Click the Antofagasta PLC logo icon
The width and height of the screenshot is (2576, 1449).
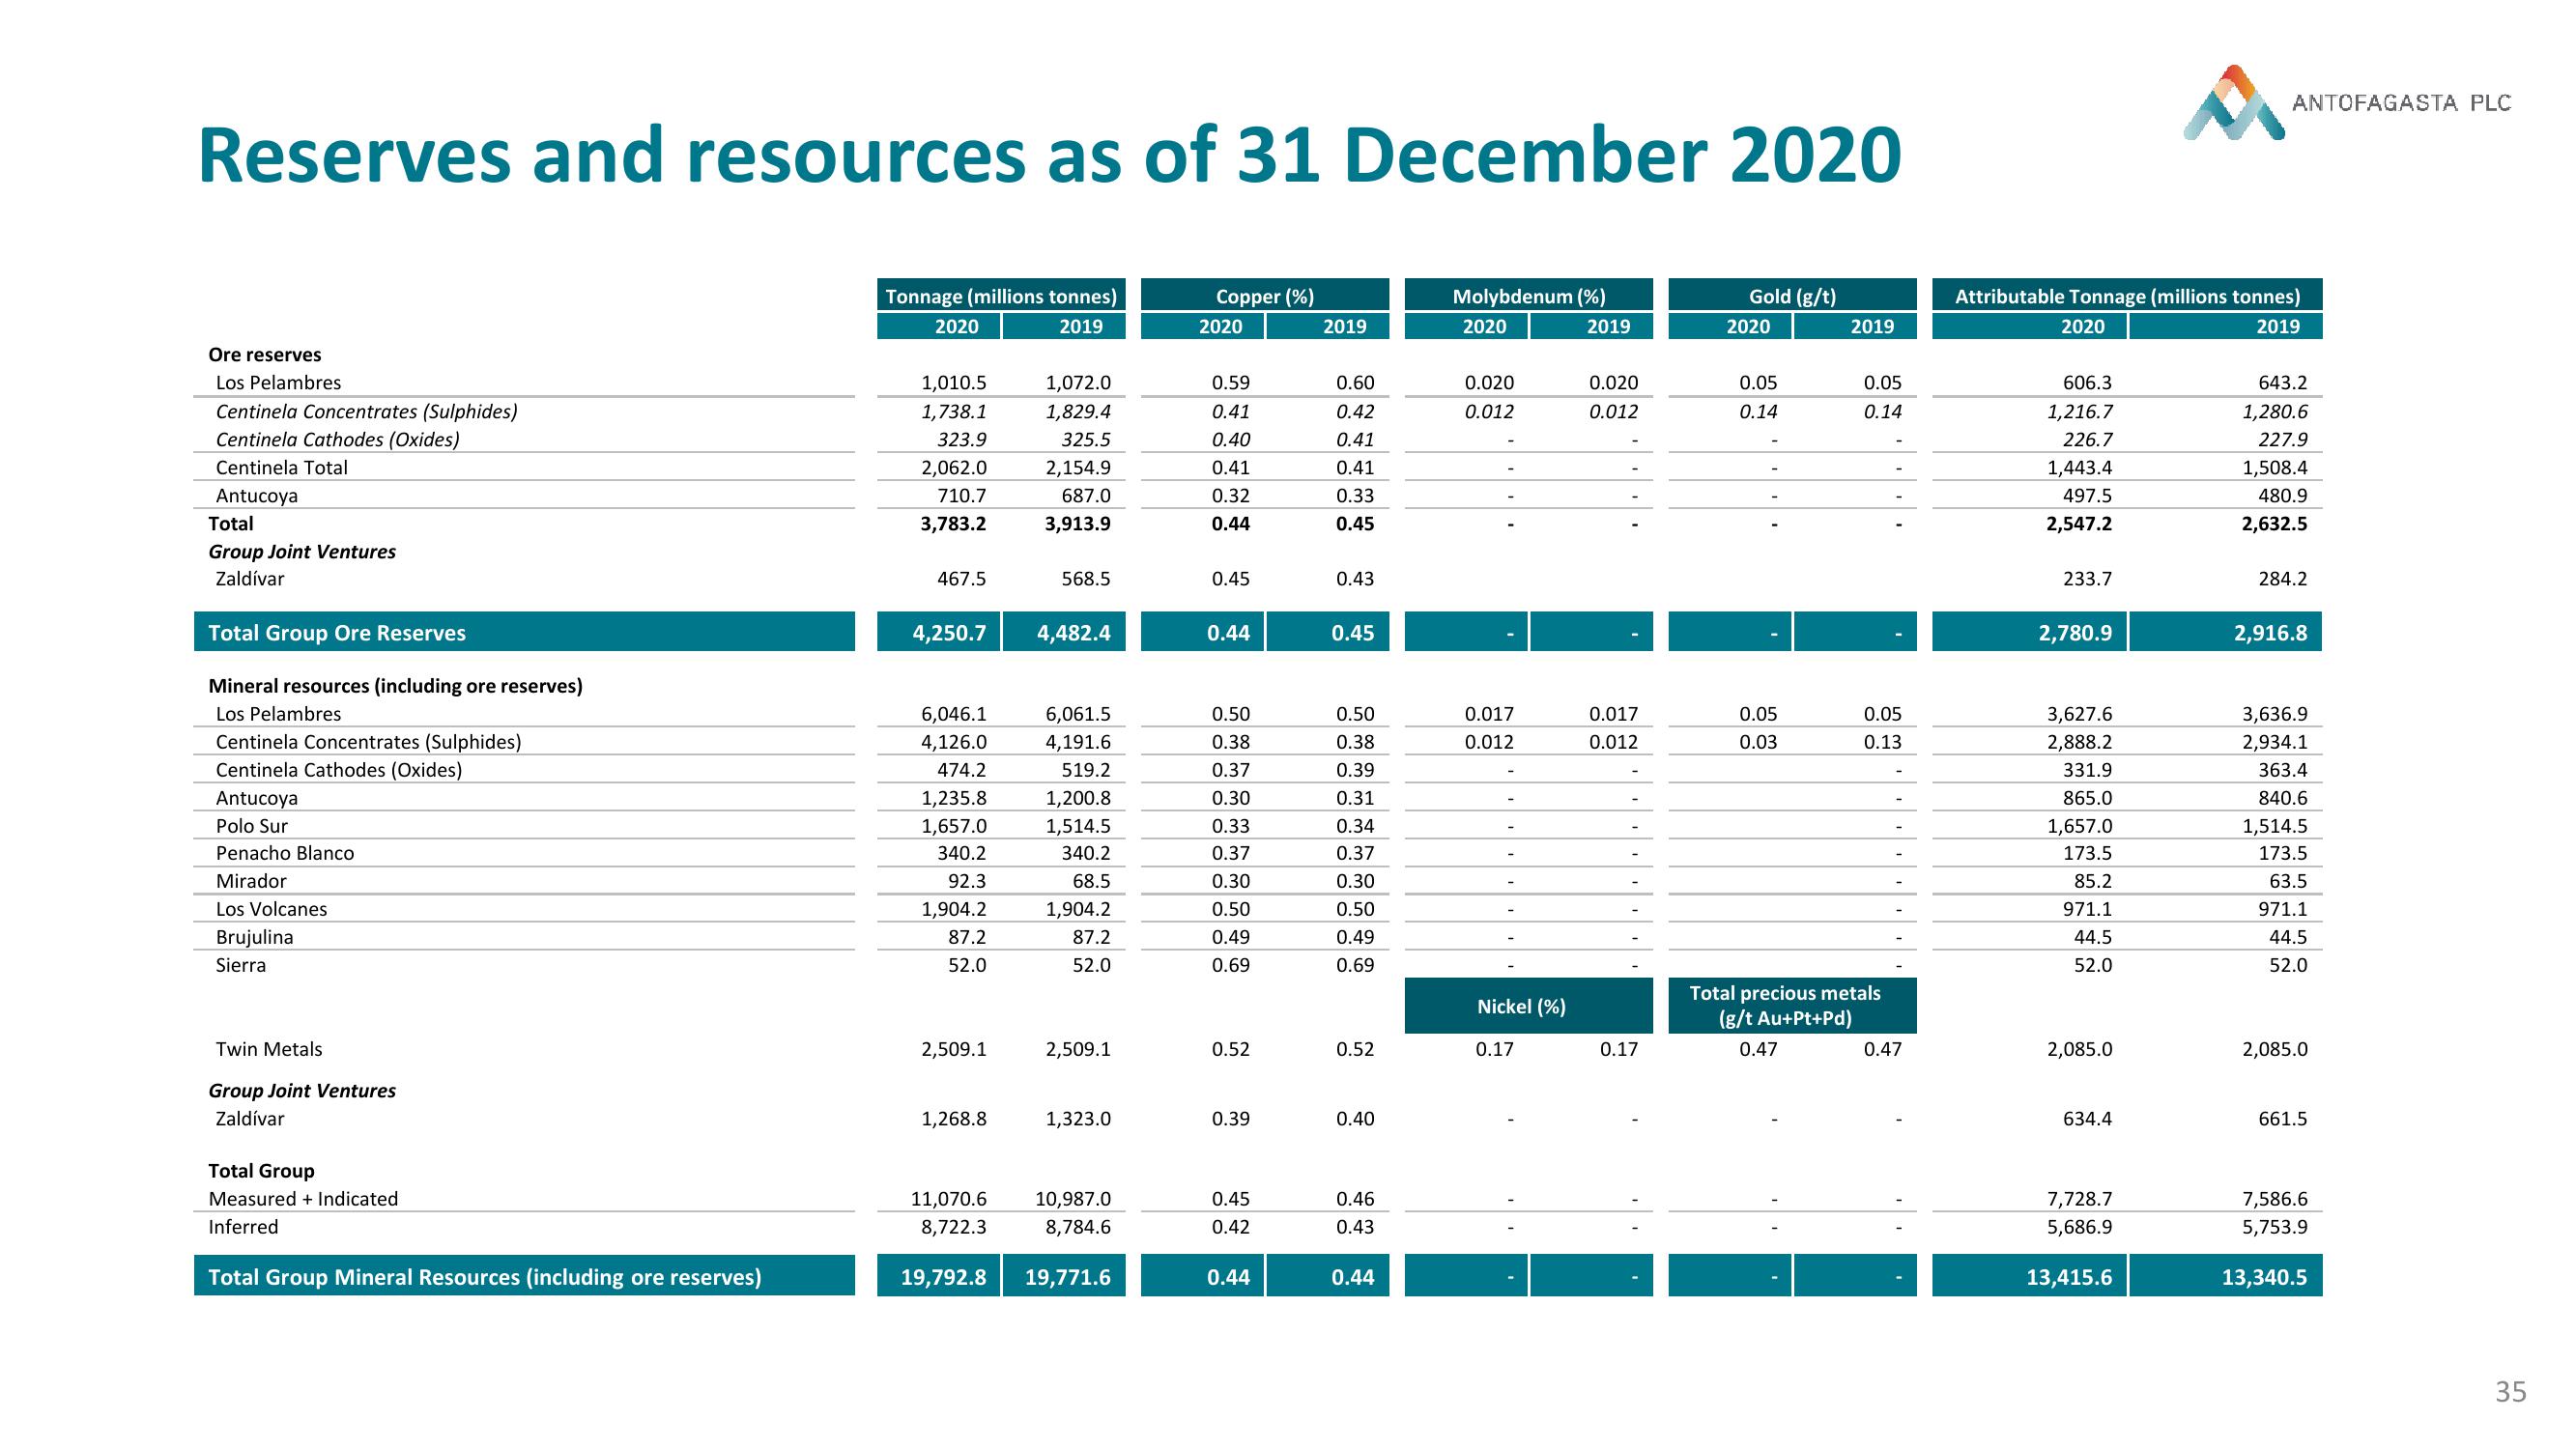[x=2233, y=102]
